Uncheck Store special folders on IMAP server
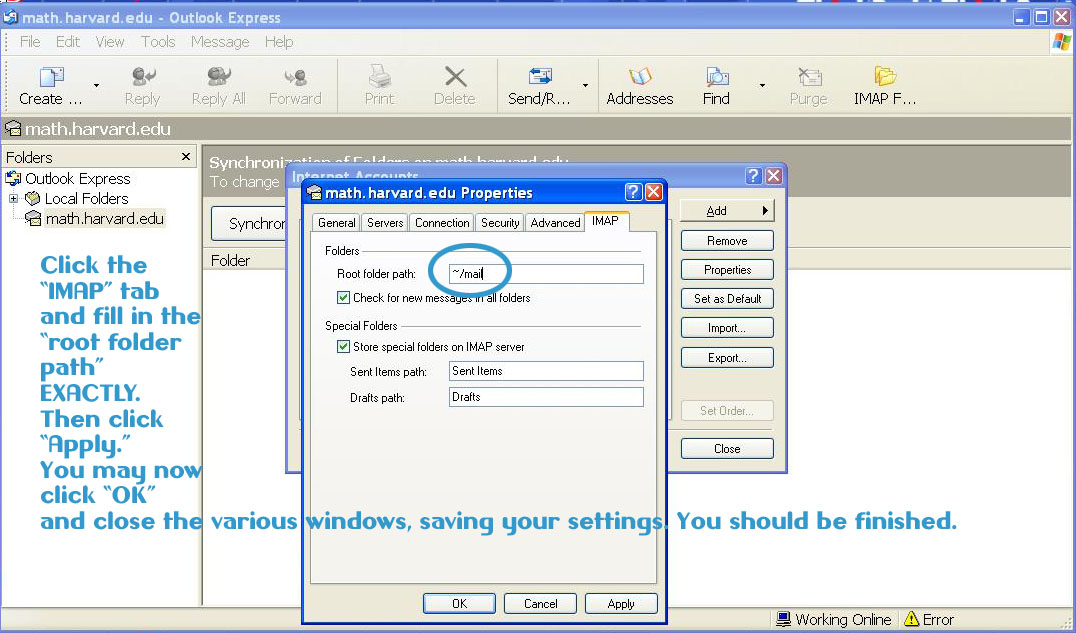1076x633 pixels. click(344, 347)
